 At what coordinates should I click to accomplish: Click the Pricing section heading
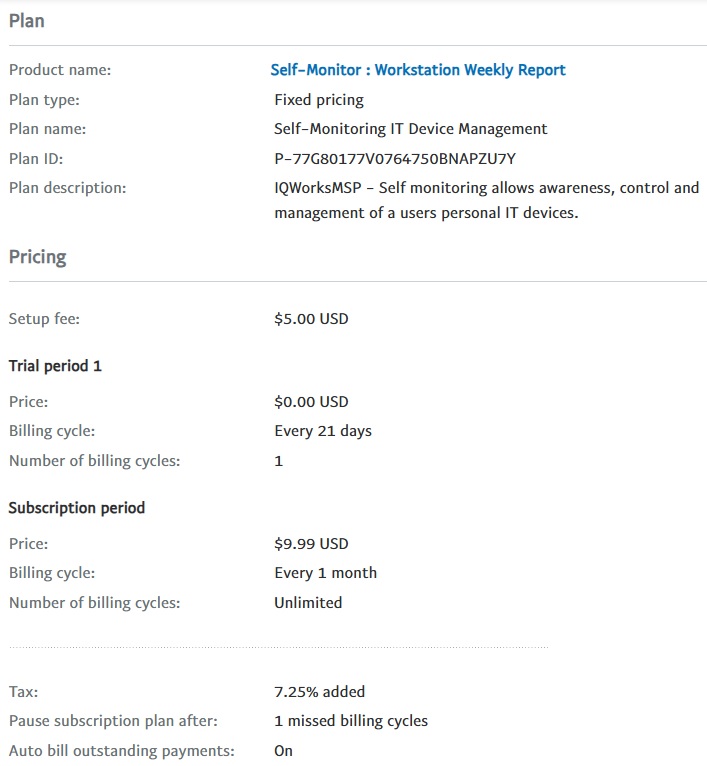(38, 257)
